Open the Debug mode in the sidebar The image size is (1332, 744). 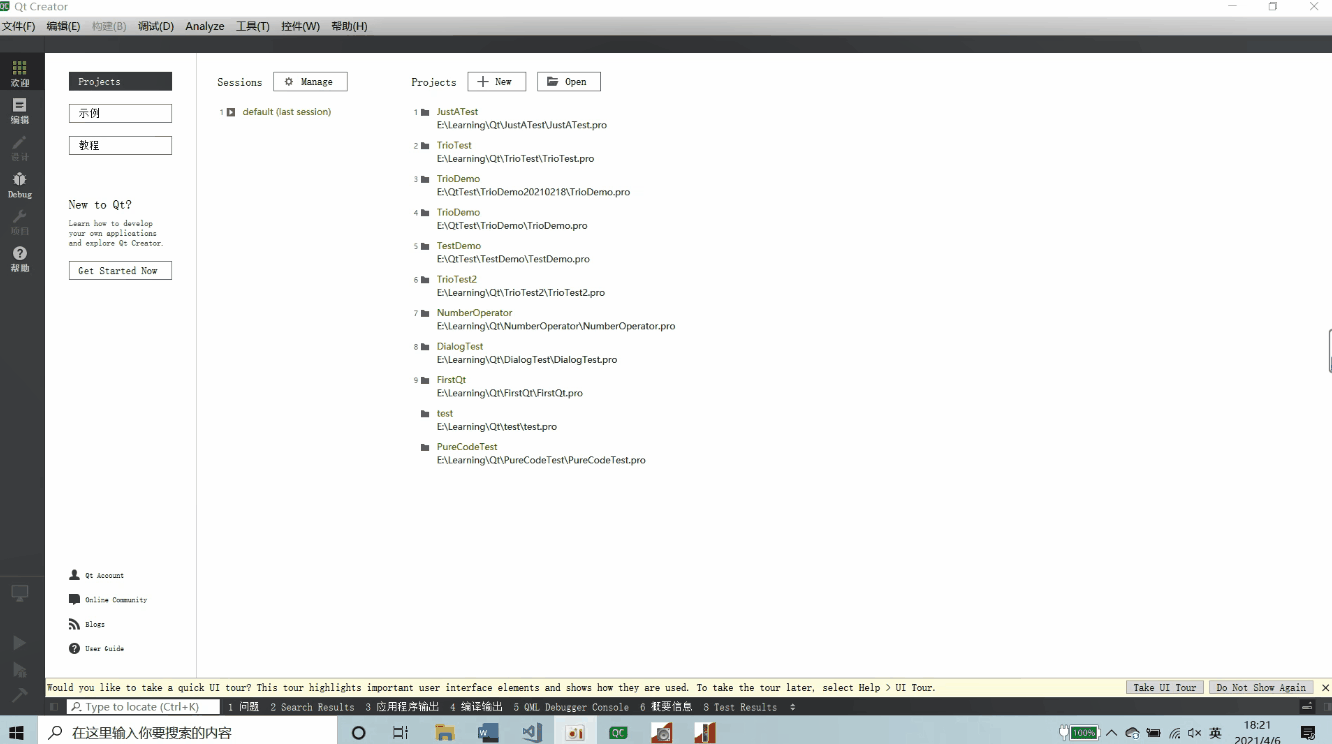(x=20, y=184)
